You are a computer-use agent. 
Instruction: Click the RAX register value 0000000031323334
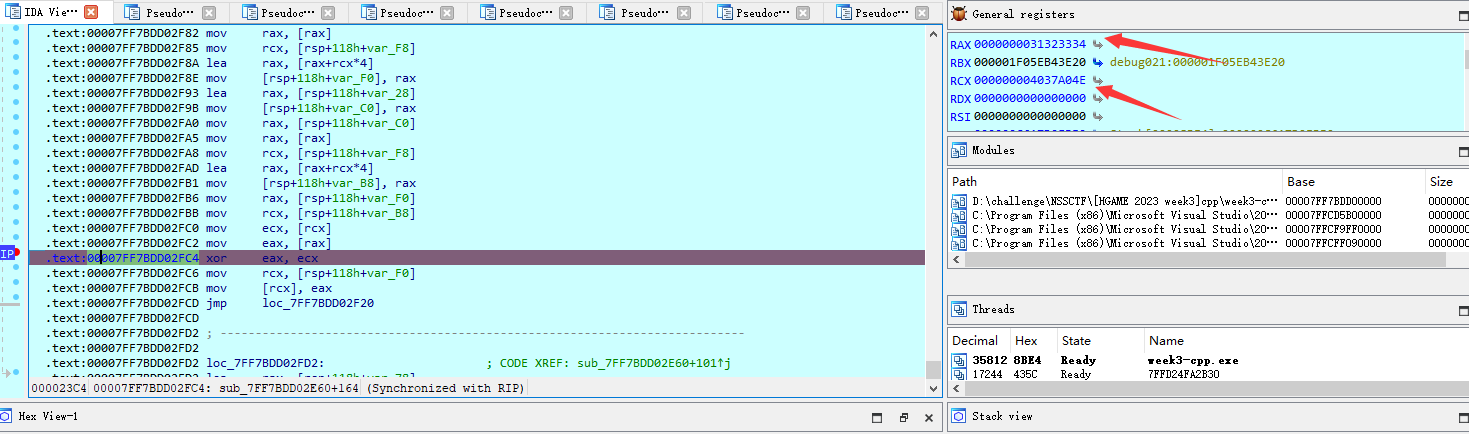click(x=1030, y=44)
